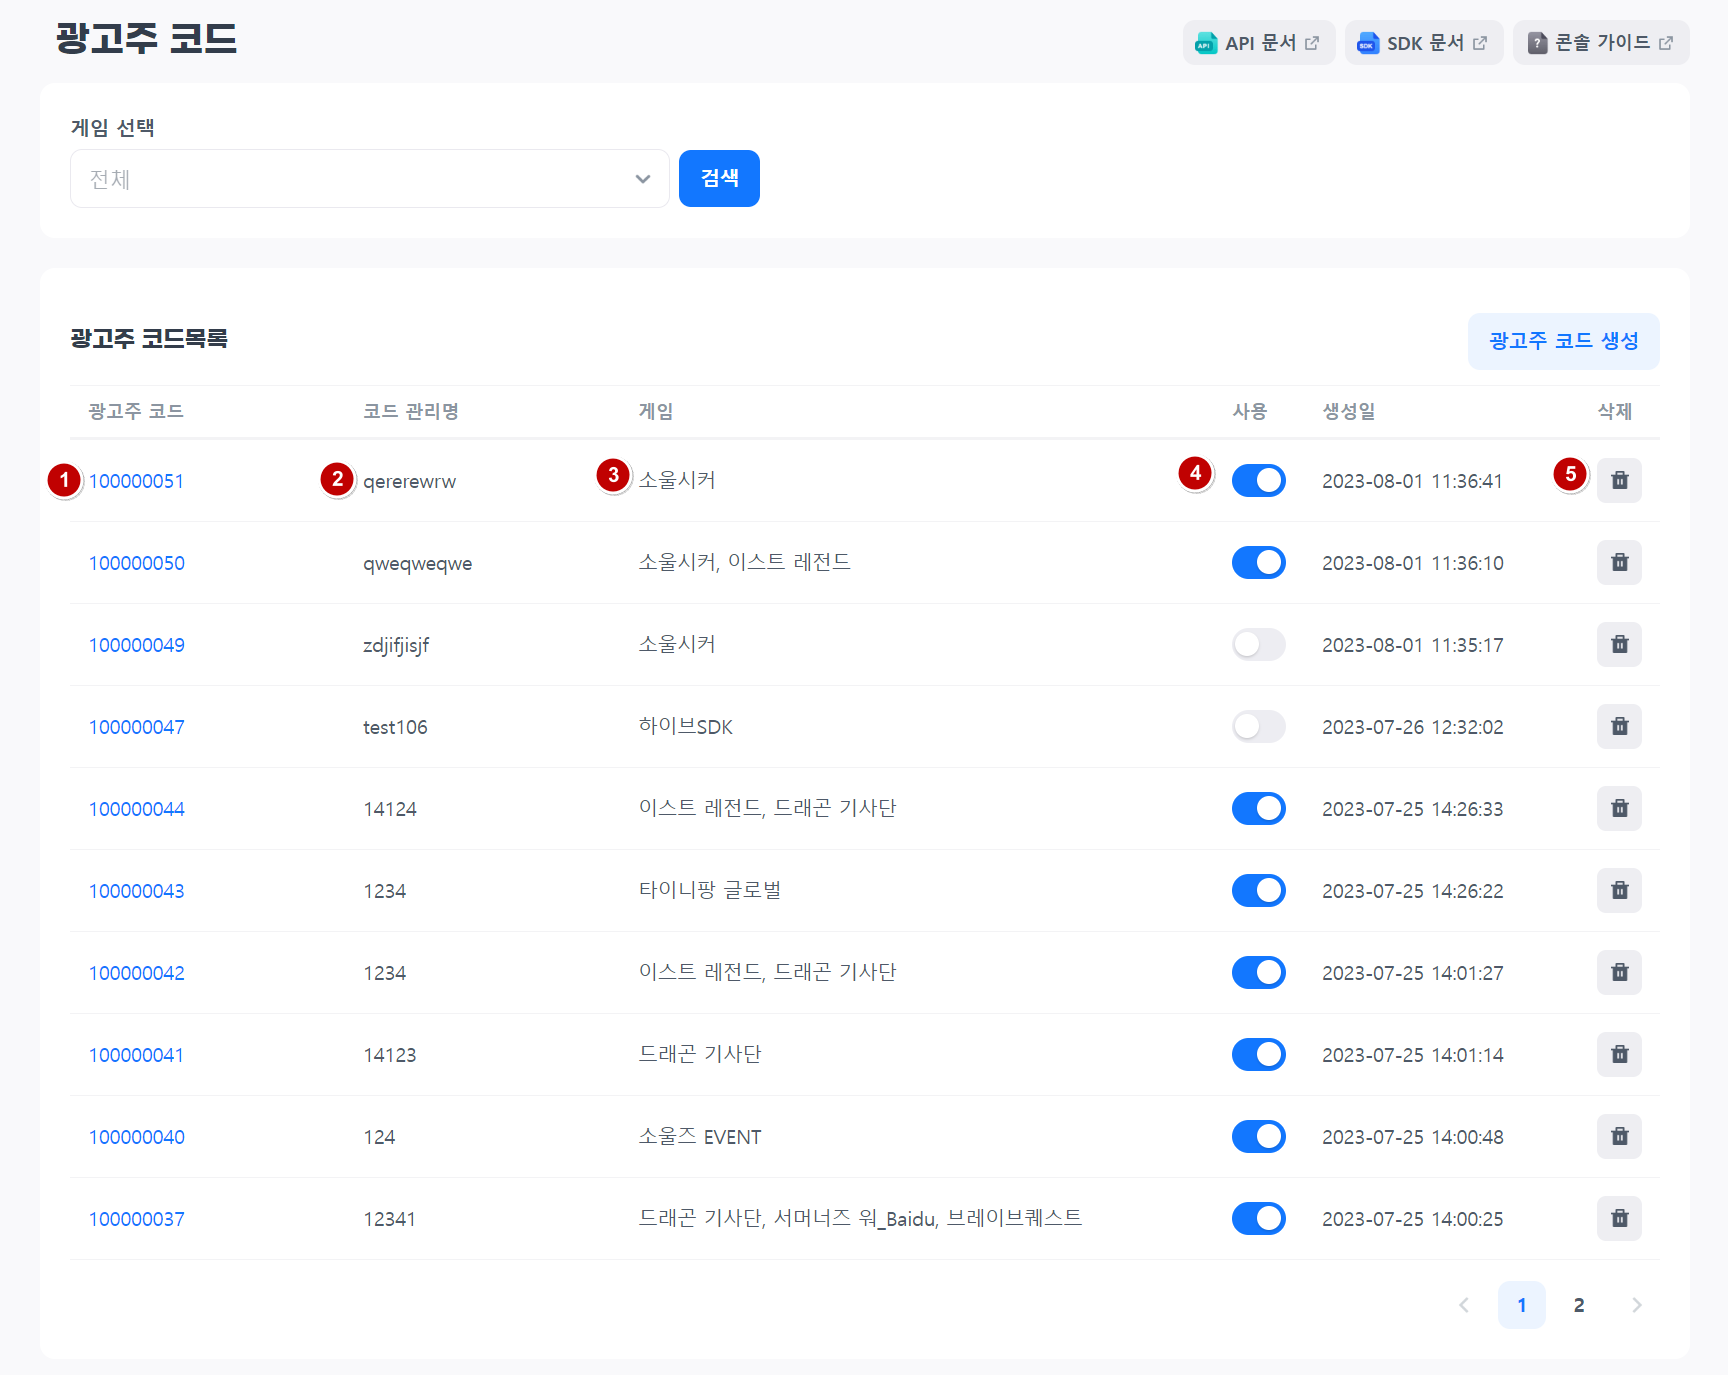
Task: Open advertiser code 100000050
Action: click(x=137, y=563)
